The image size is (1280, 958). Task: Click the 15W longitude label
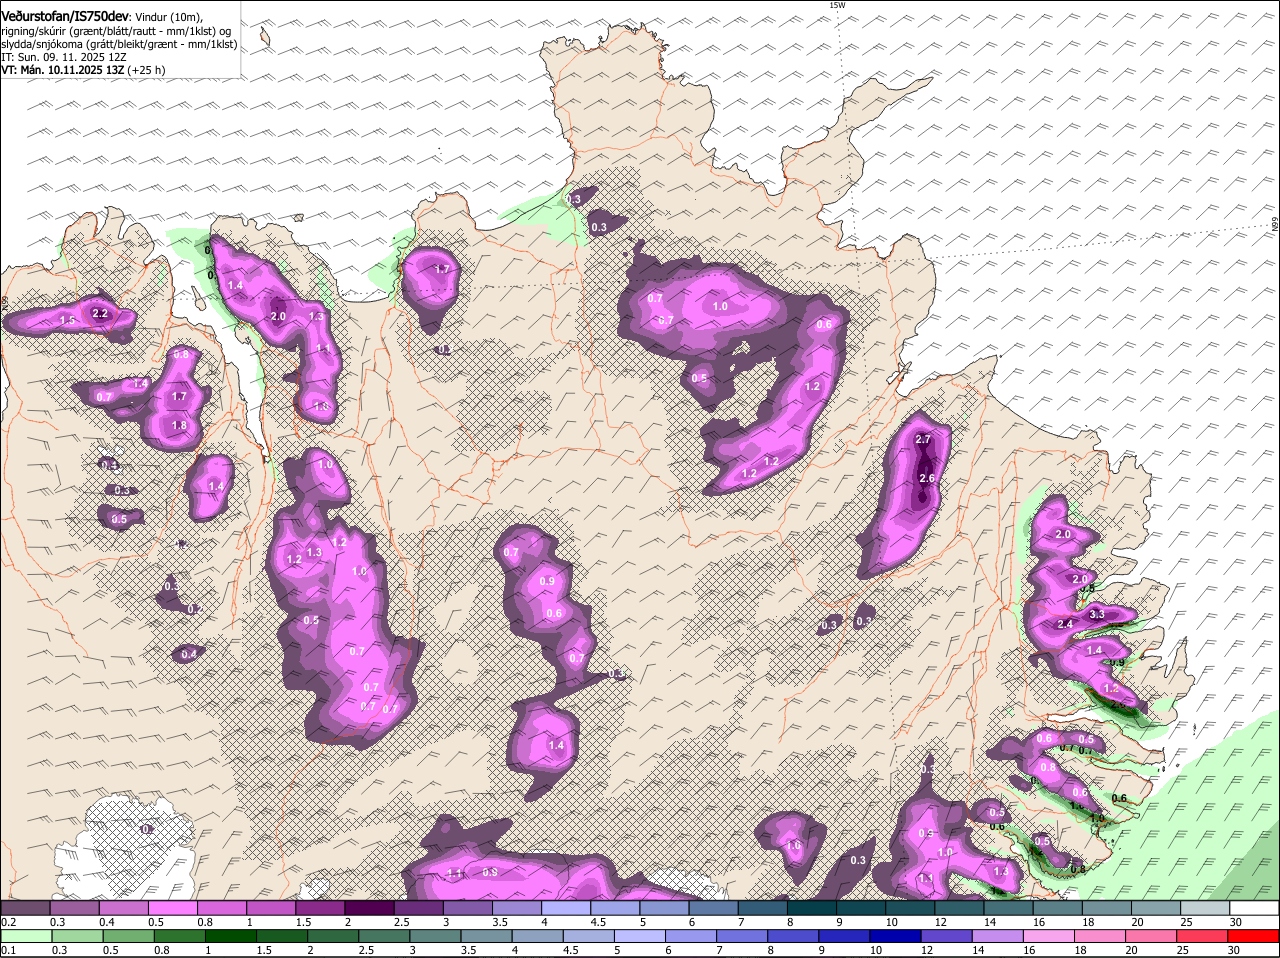tap(837, 5)
